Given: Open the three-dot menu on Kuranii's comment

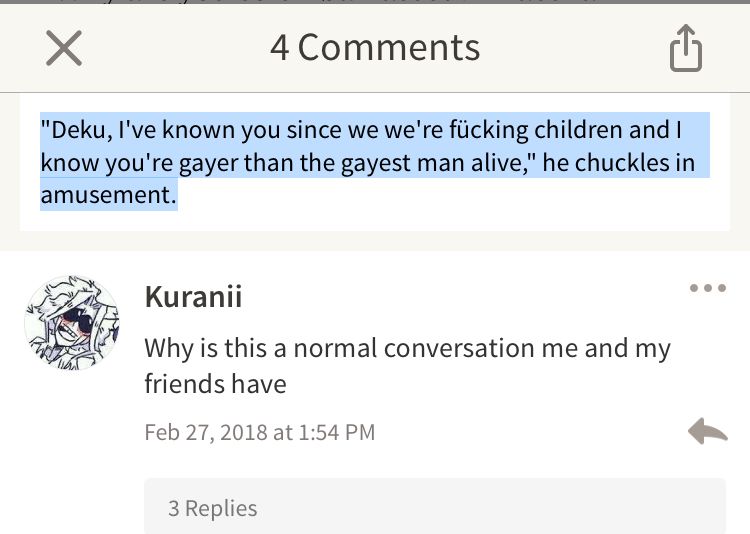Looking at the screenshot, I should [x=708, y=288].
